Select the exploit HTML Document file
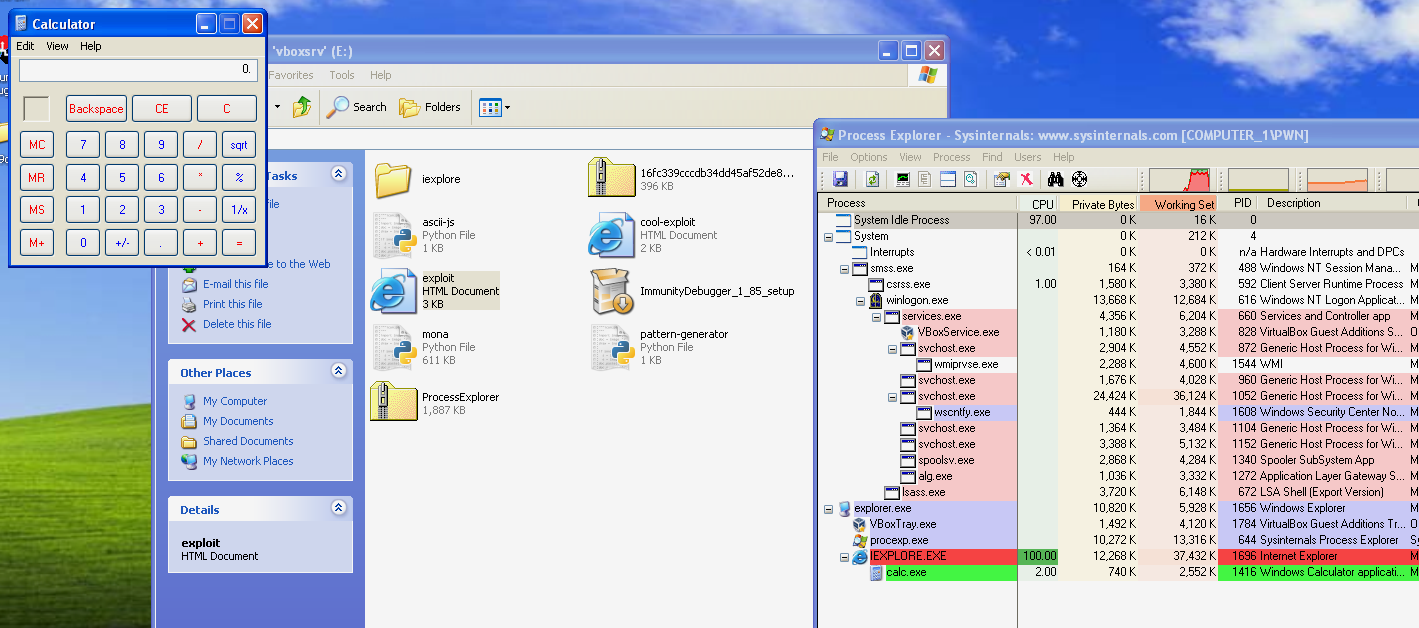1419x628 pixels. [x=434, y=291]
